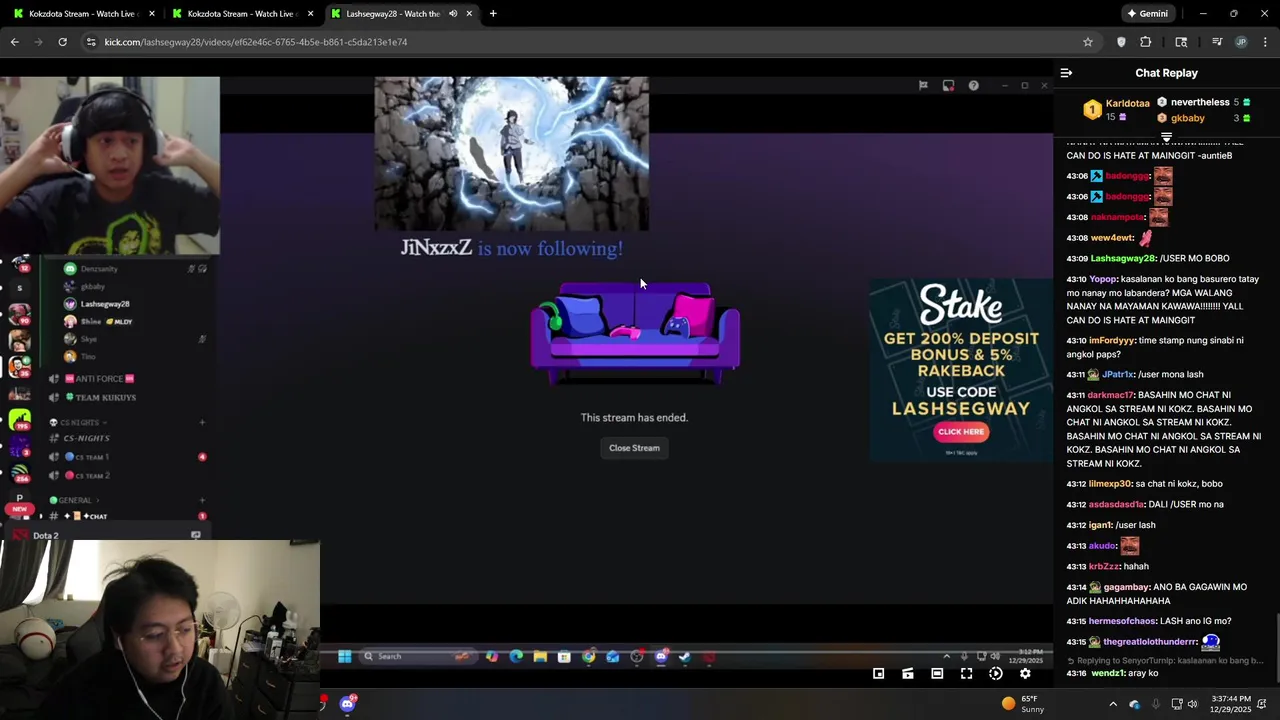Mute the Lashsegway28 tab via speaker icon
1280x720 pixels.
[x=453, y=14]
